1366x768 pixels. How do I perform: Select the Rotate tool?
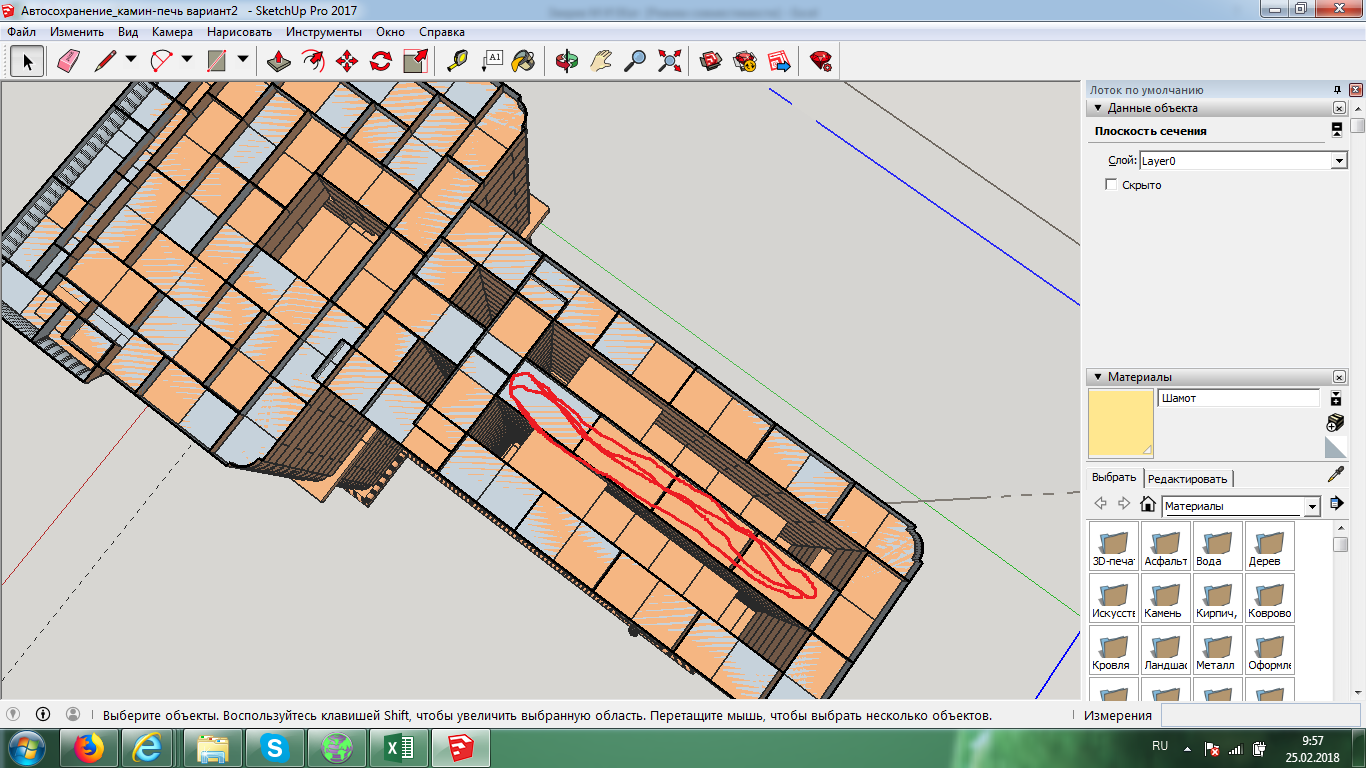click(381, 61)
